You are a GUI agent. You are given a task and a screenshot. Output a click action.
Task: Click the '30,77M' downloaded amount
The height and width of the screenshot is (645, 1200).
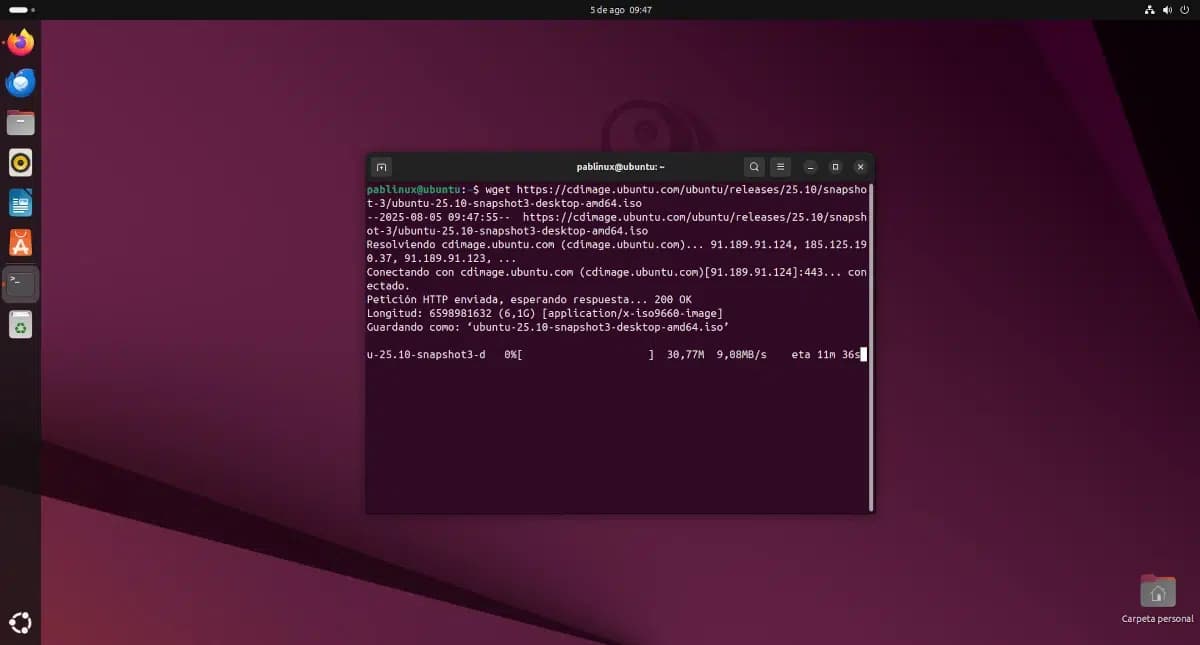point(686,354)
